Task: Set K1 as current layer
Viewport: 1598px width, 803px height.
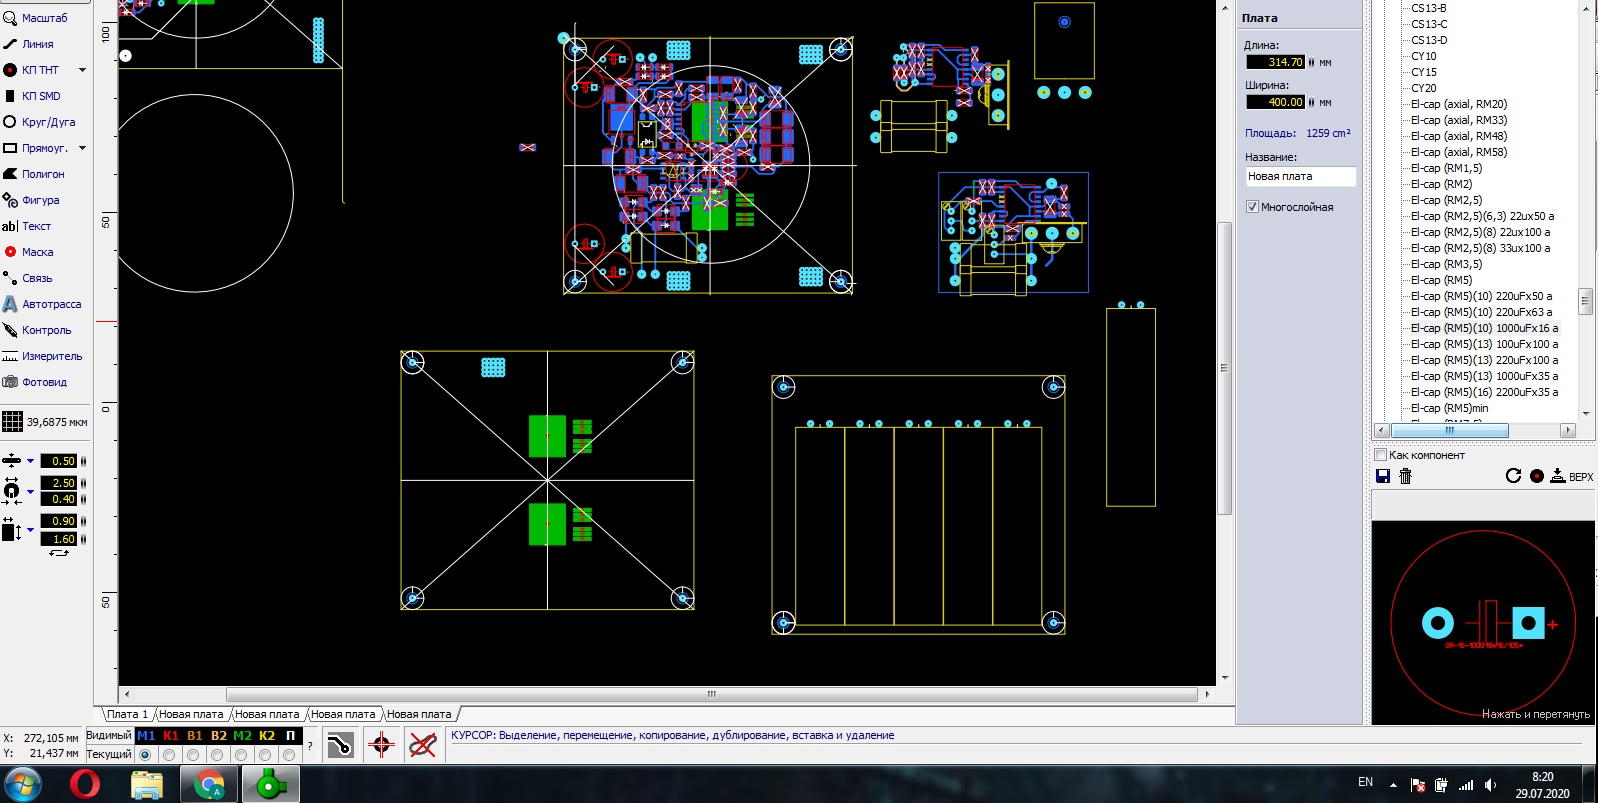Action: click(x=169, y=755)
